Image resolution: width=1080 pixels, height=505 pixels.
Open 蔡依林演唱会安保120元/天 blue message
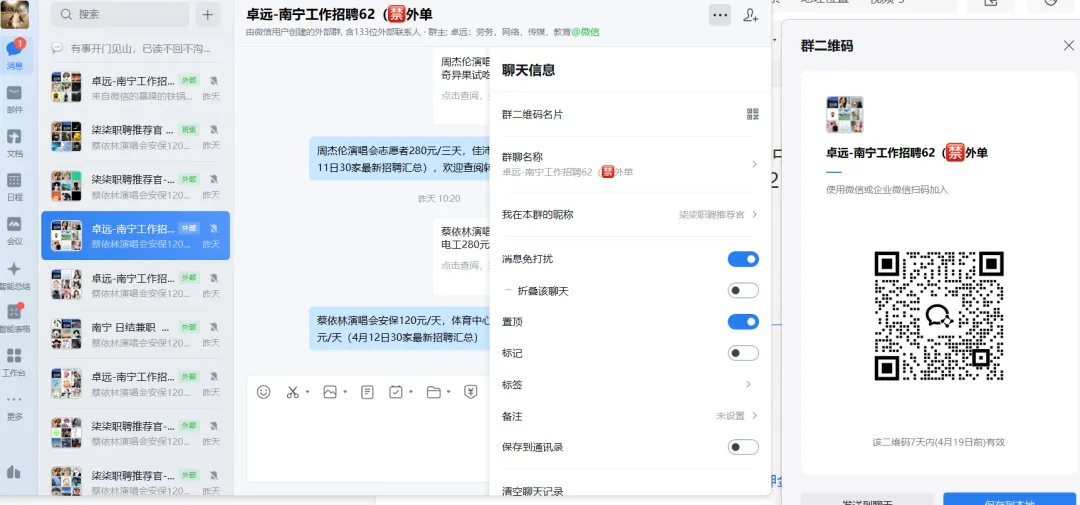pyautogui.click(x=399, y=329)
